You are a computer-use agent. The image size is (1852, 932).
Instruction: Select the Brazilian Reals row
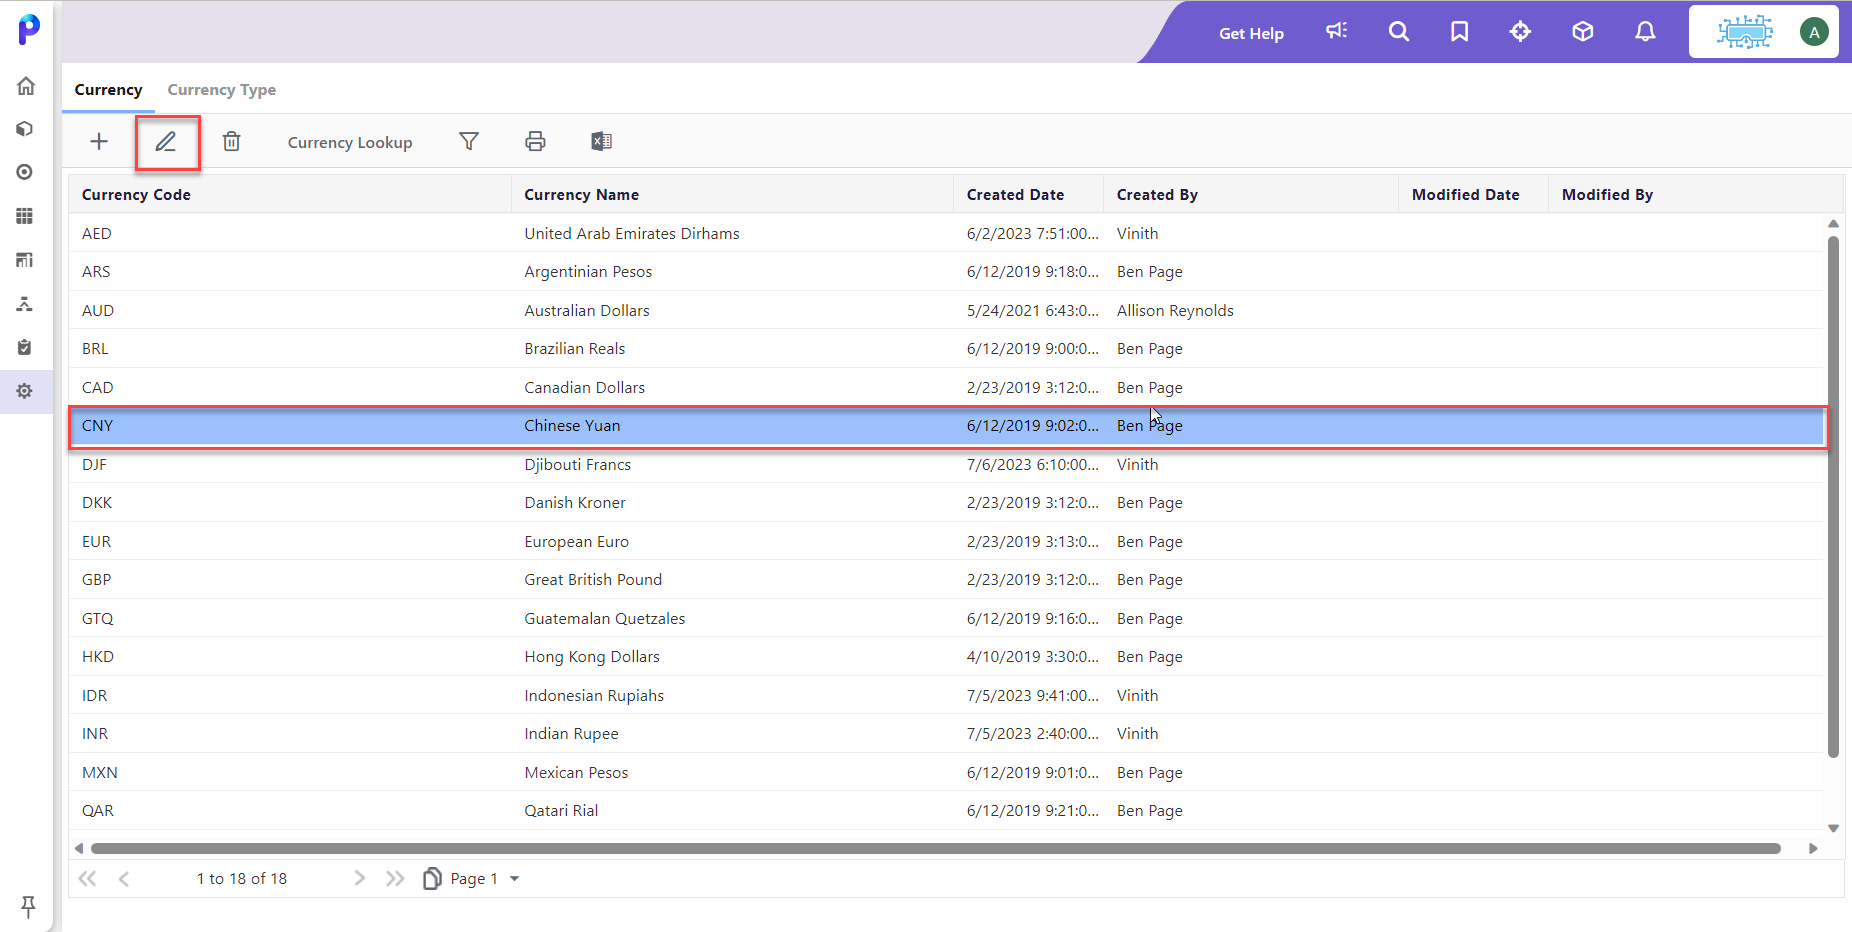pyautogui.click(x=947, y=349)
